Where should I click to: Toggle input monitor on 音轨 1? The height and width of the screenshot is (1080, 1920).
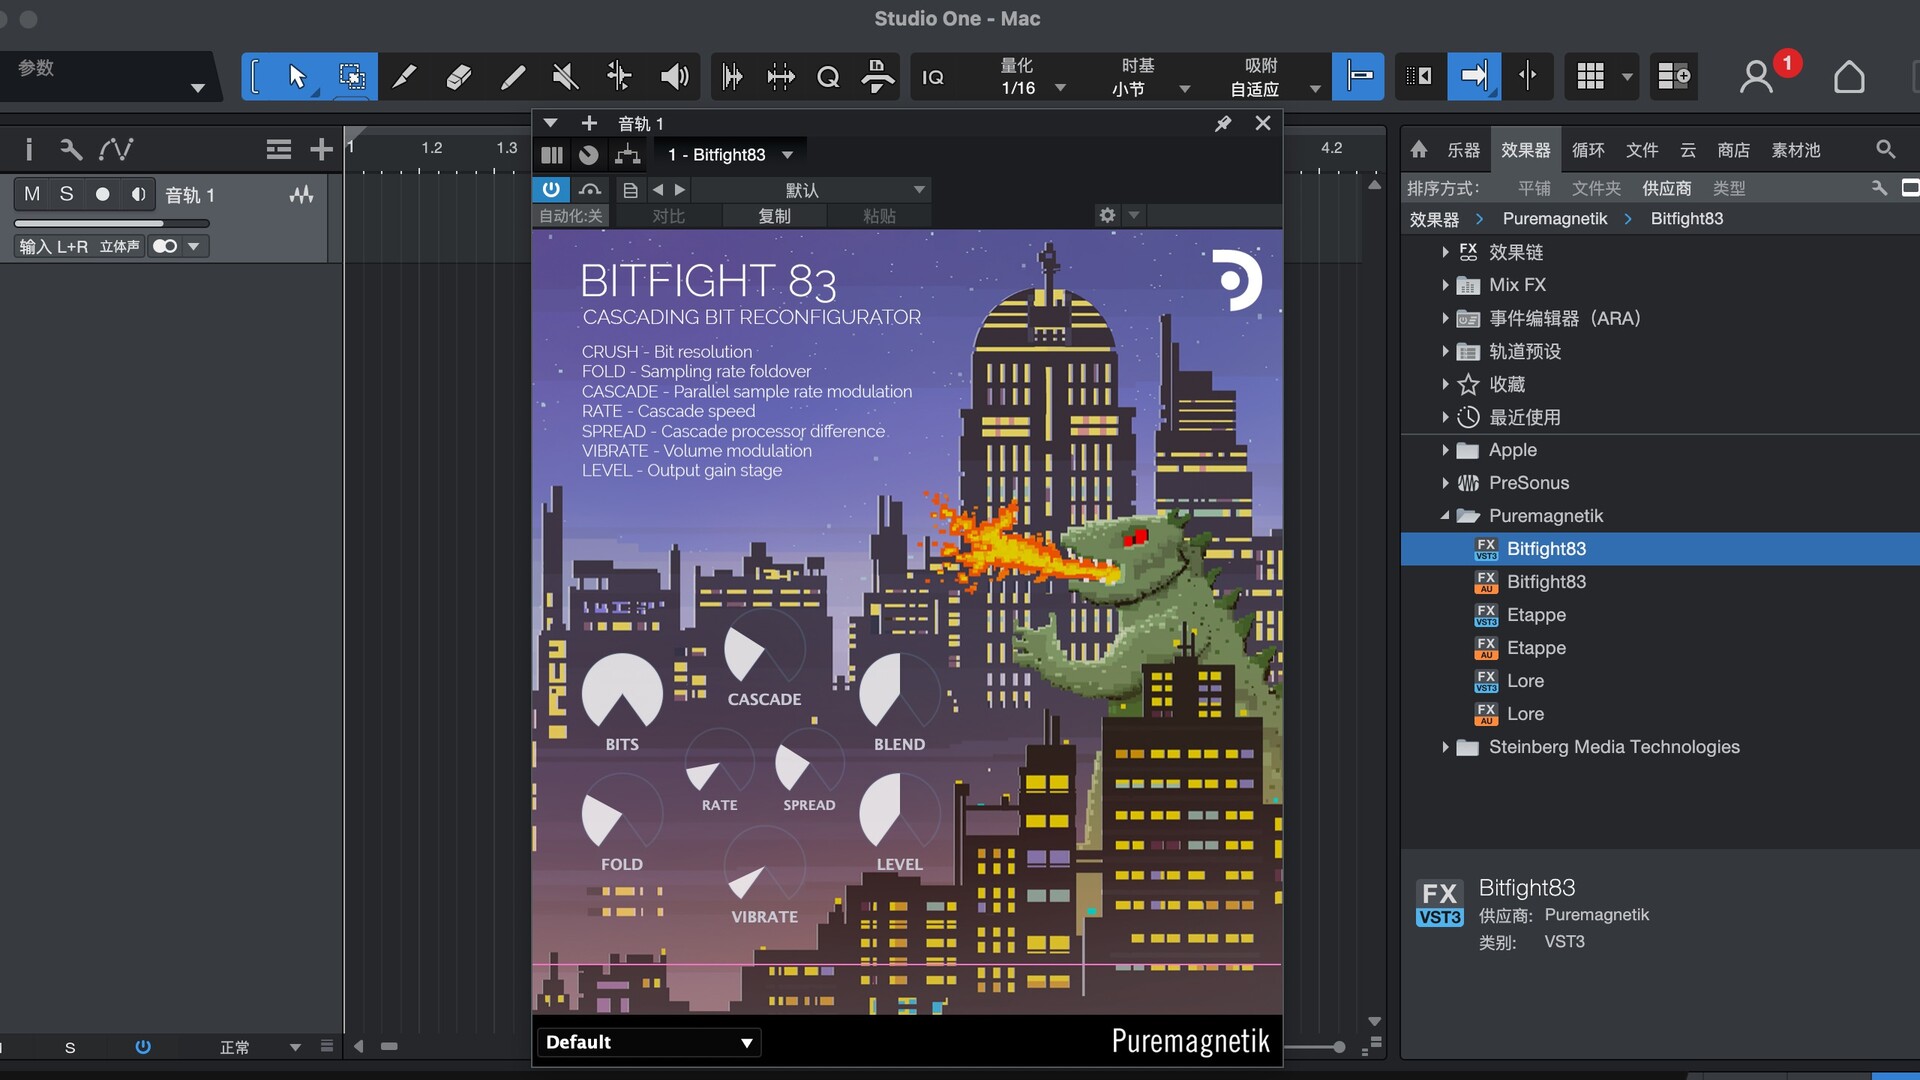138,194
